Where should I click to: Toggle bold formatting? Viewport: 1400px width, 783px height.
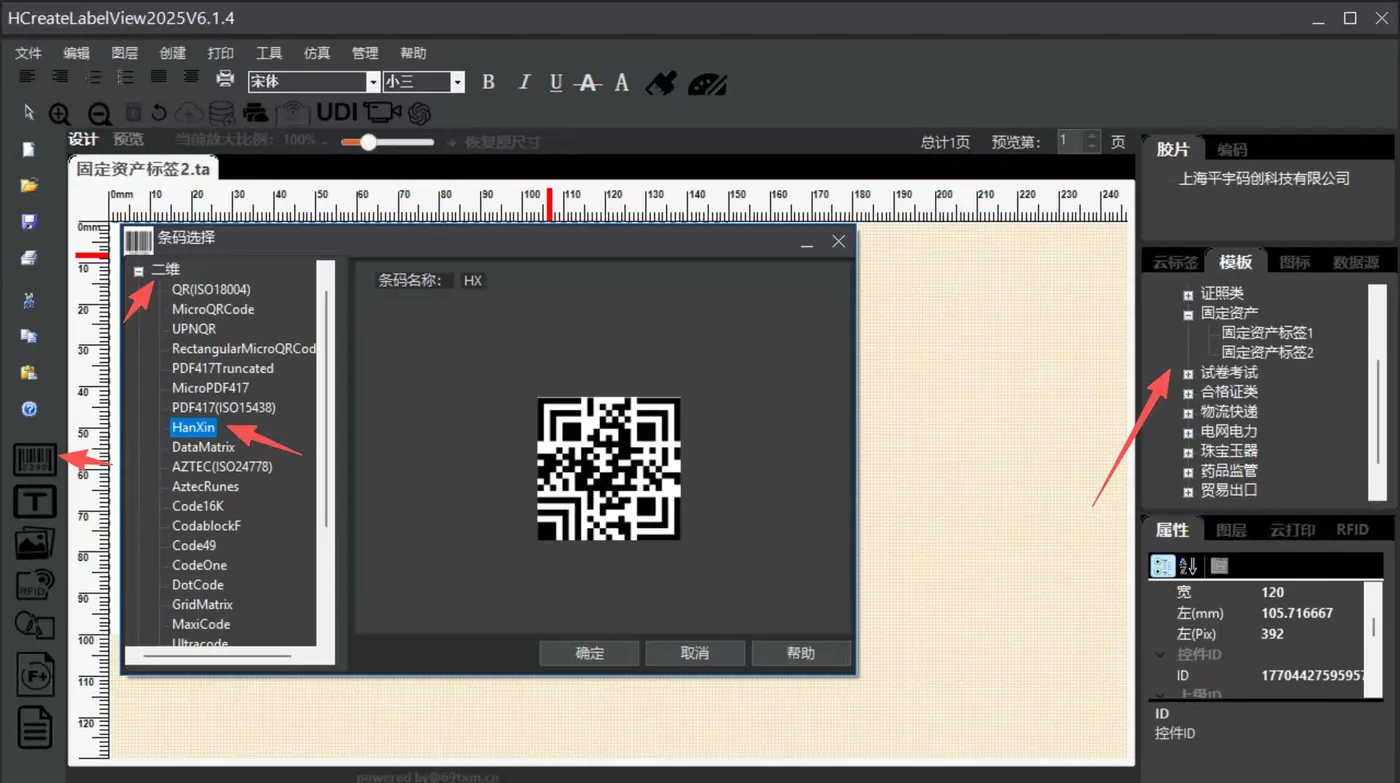489,82
